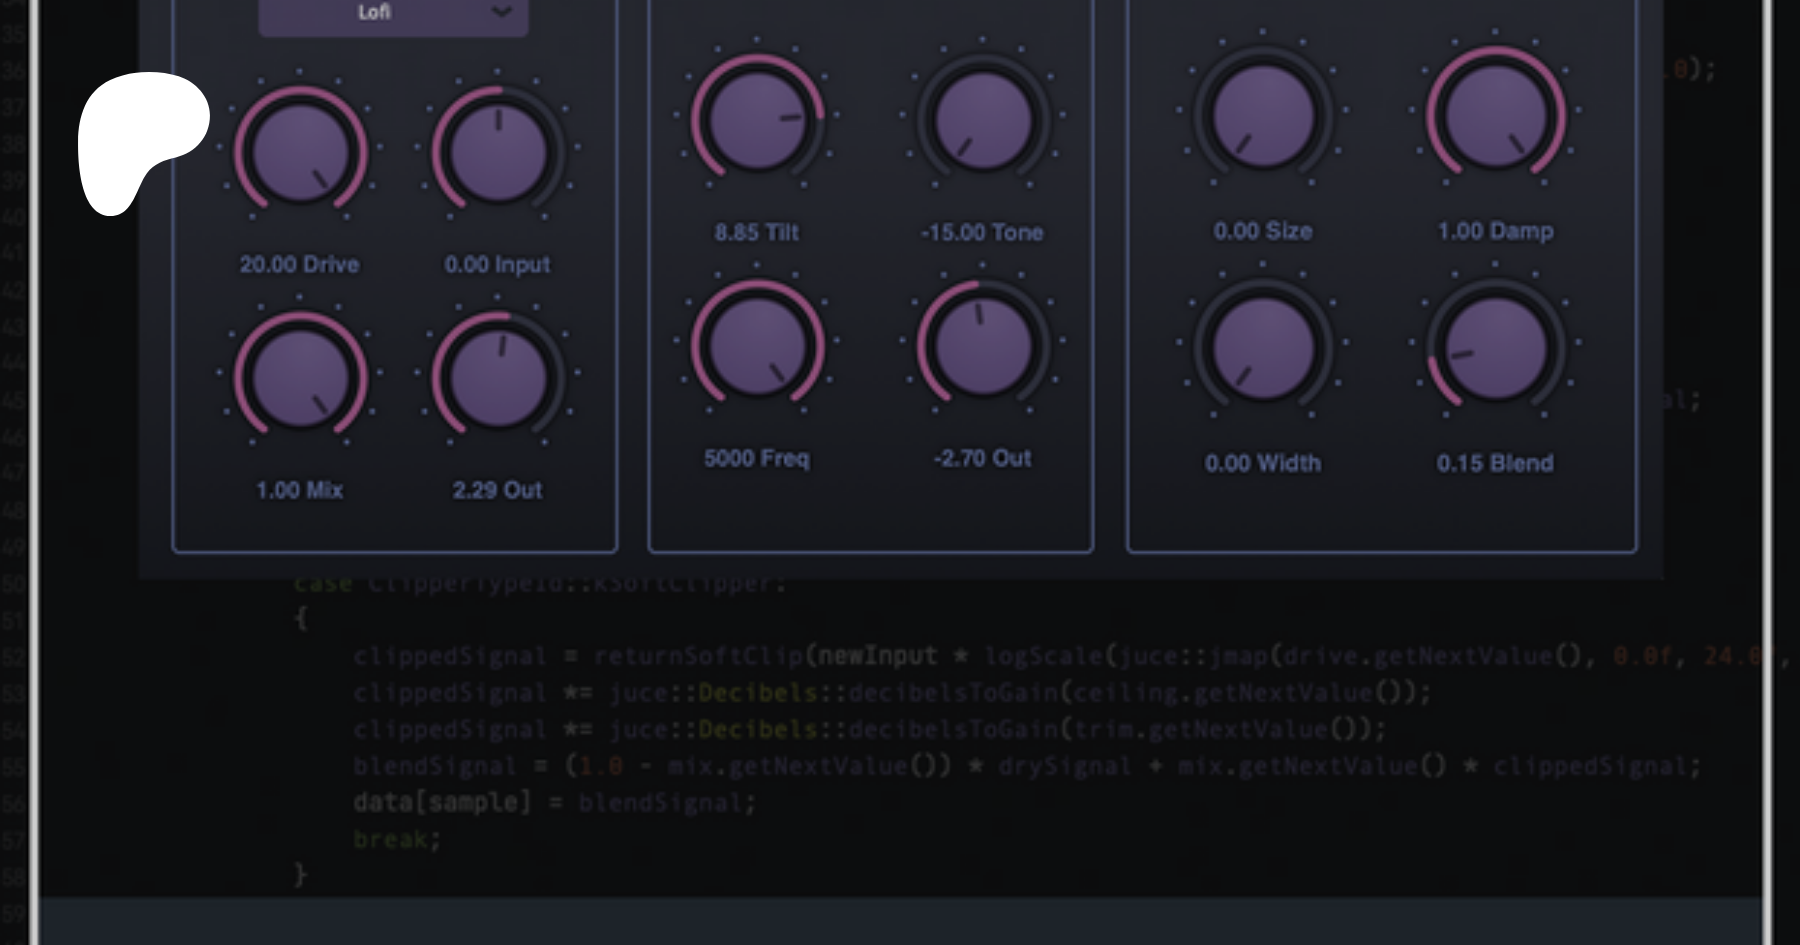Click the Drive knob set to 20.00
Viewport: 1800px width, 945px height.
coord(300,152)
